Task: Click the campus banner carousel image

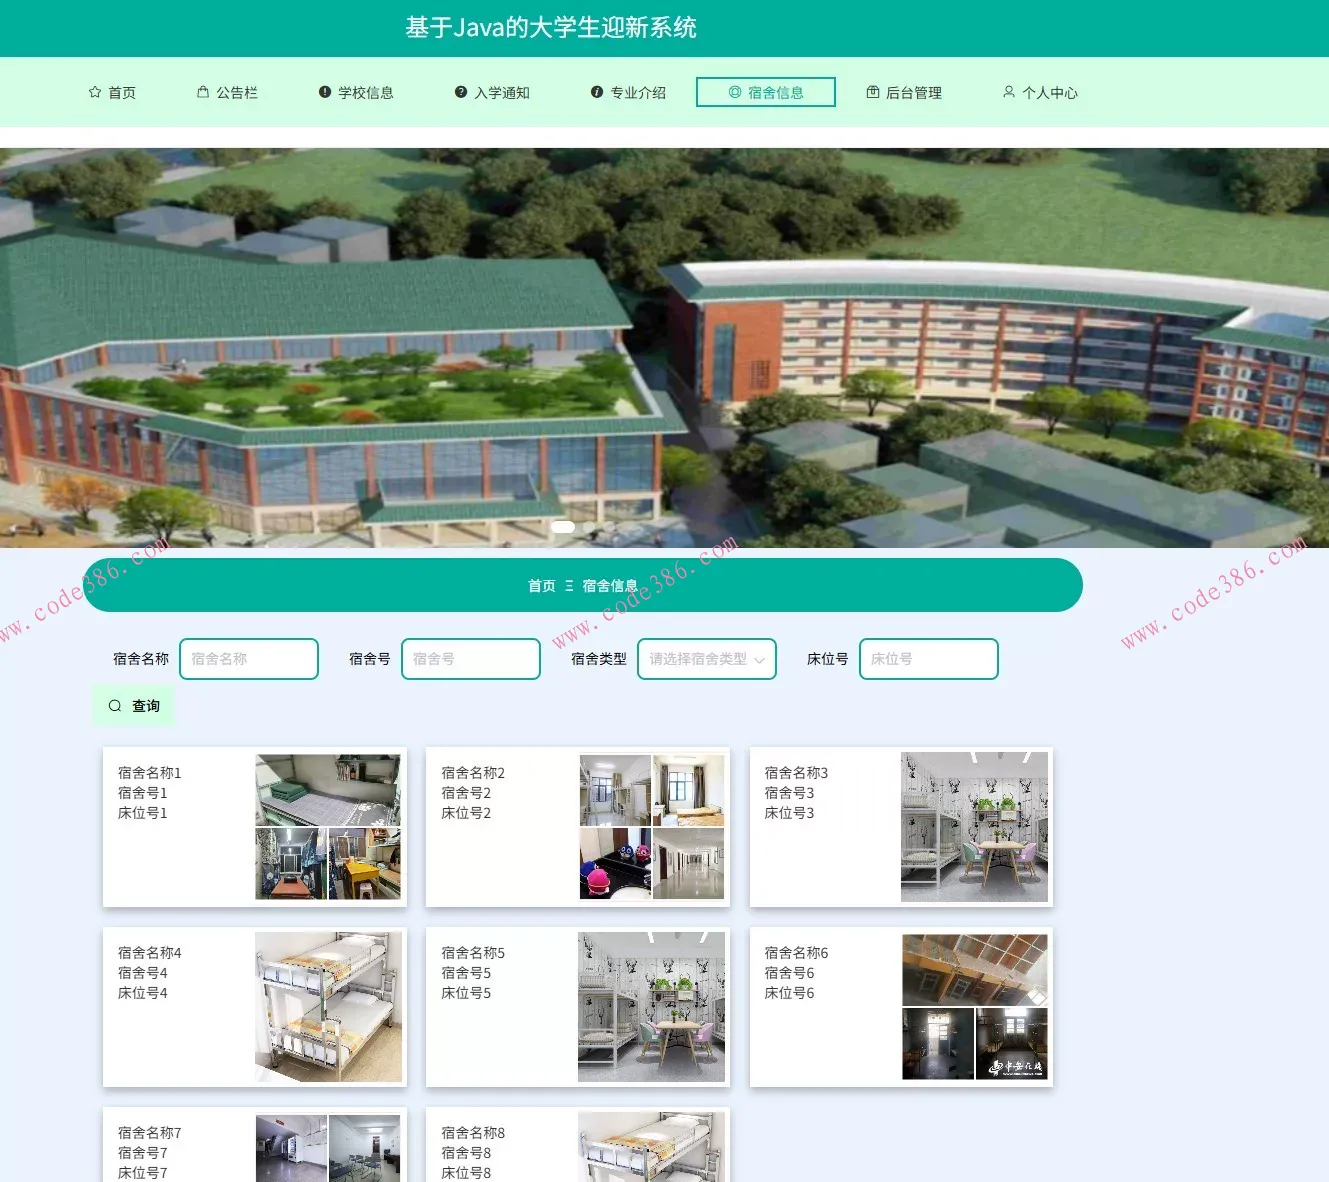Action: (x=664, y=348)
